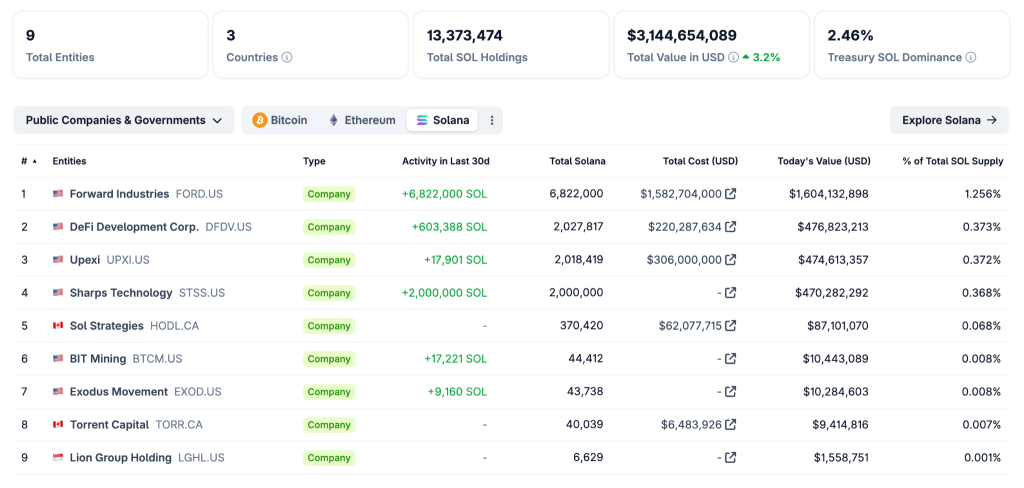1024x488 pixels.
Task: Open external link for Upexi total cost
Action: [x=731, y=260]
